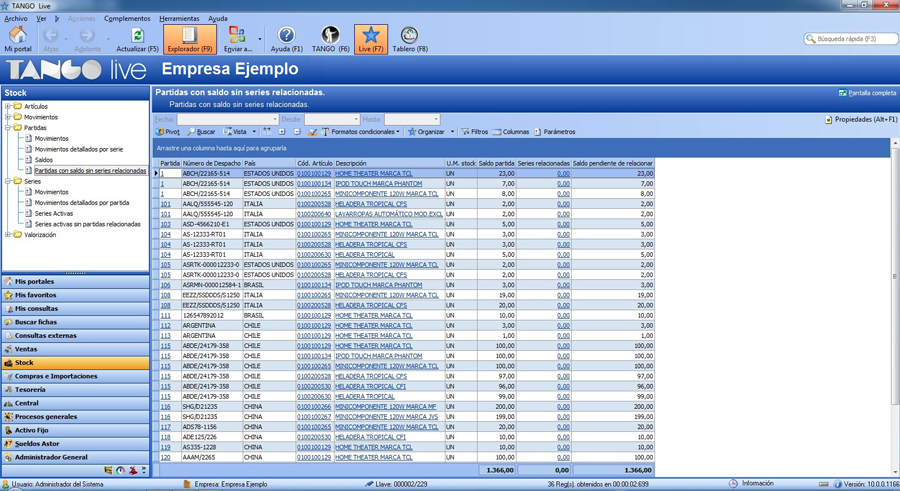Screen dimensions: 900x491
Task: Open Compras e Importaciones module
Action: click(x=76, y=376)
